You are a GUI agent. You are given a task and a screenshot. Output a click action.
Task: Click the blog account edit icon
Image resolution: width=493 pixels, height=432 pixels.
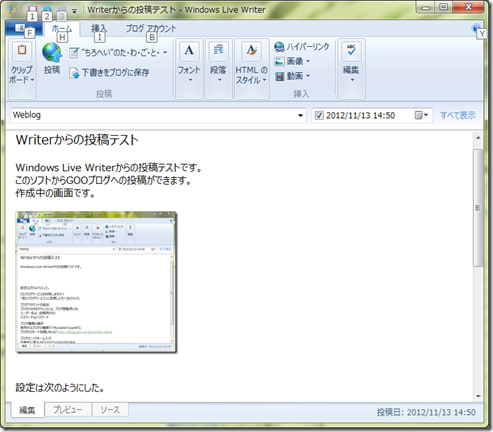pos(74,53)
